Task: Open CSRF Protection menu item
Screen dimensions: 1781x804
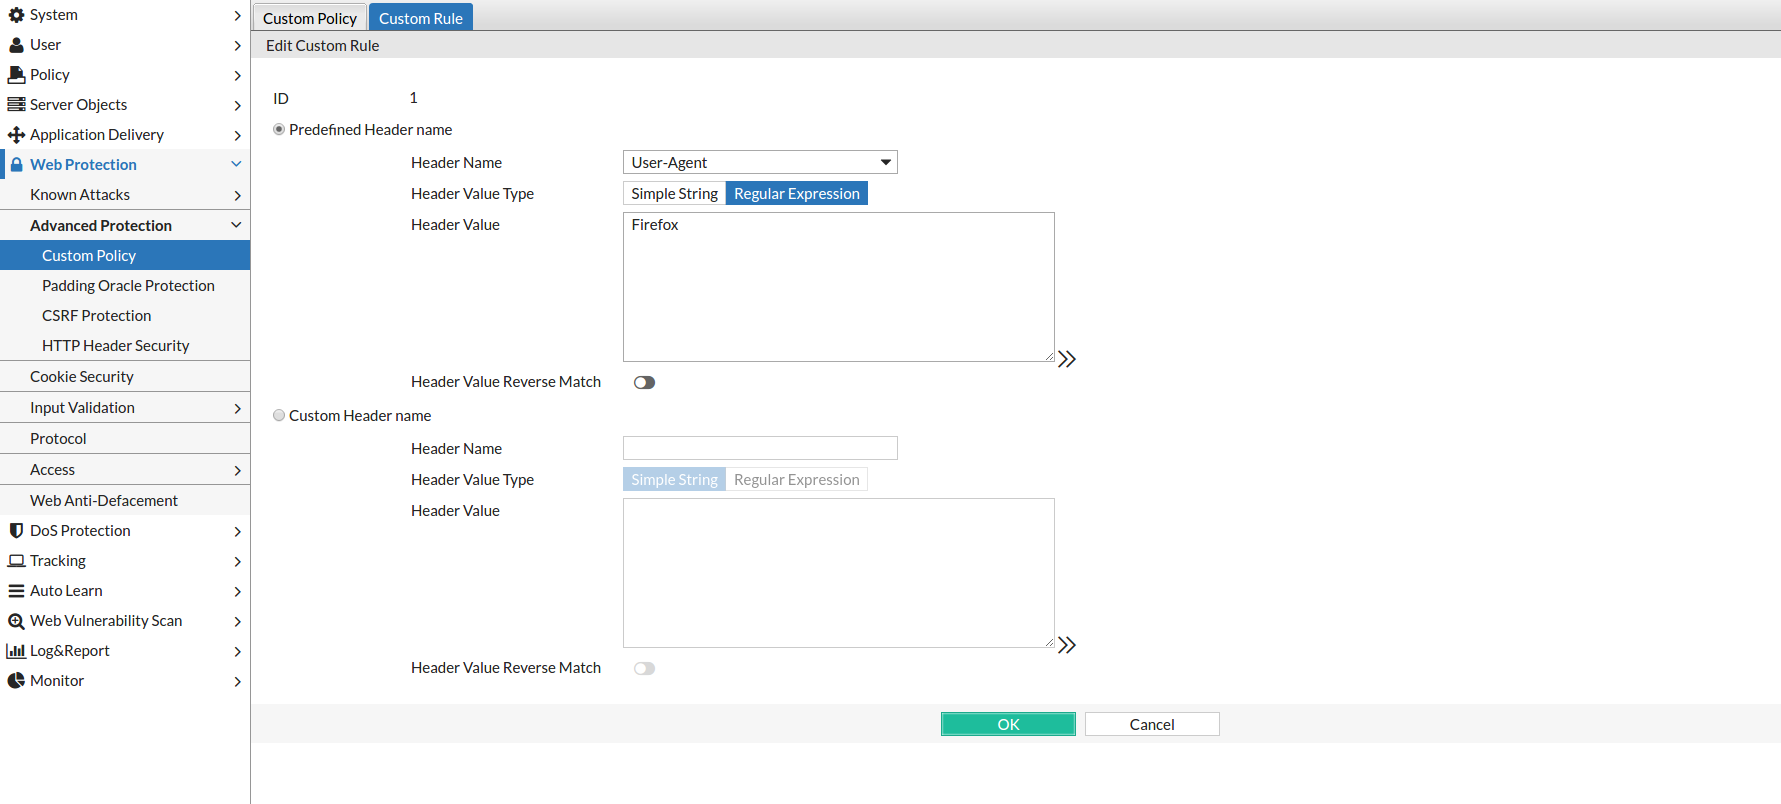Action: click(96, 316)
